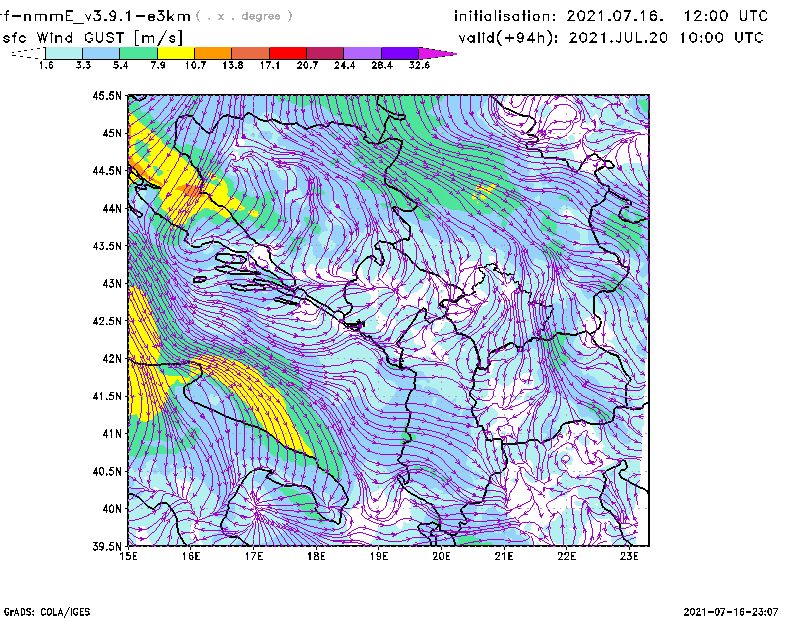This screenshot has width=800, height=618.
Task: Click the '( . x . degree )' resolution text
Action: [244, 16]
